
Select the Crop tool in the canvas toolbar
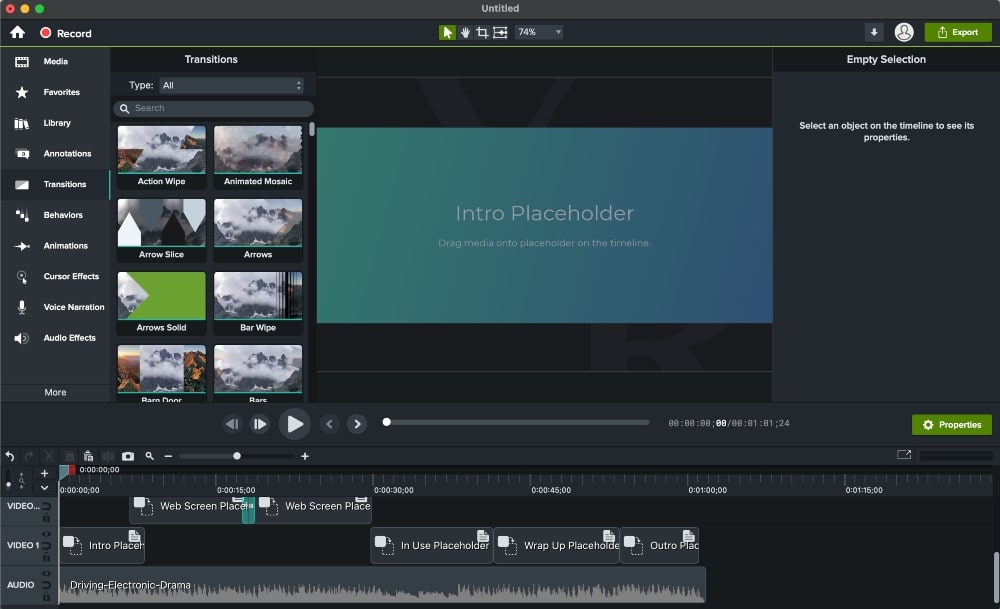click(x=482, y=32)
